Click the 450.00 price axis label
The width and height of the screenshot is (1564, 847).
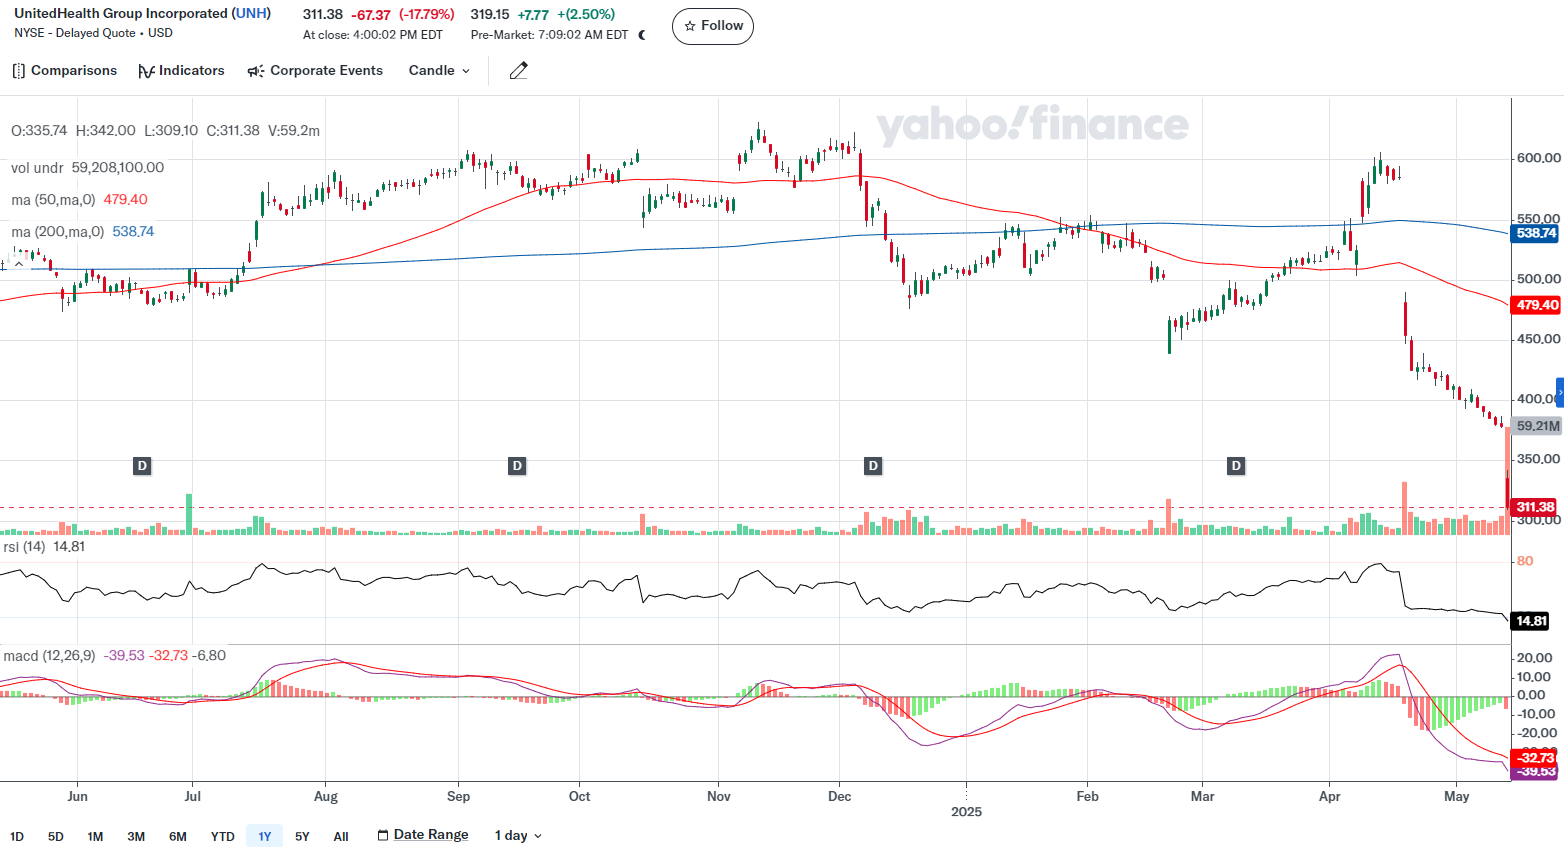point(1538,339)
